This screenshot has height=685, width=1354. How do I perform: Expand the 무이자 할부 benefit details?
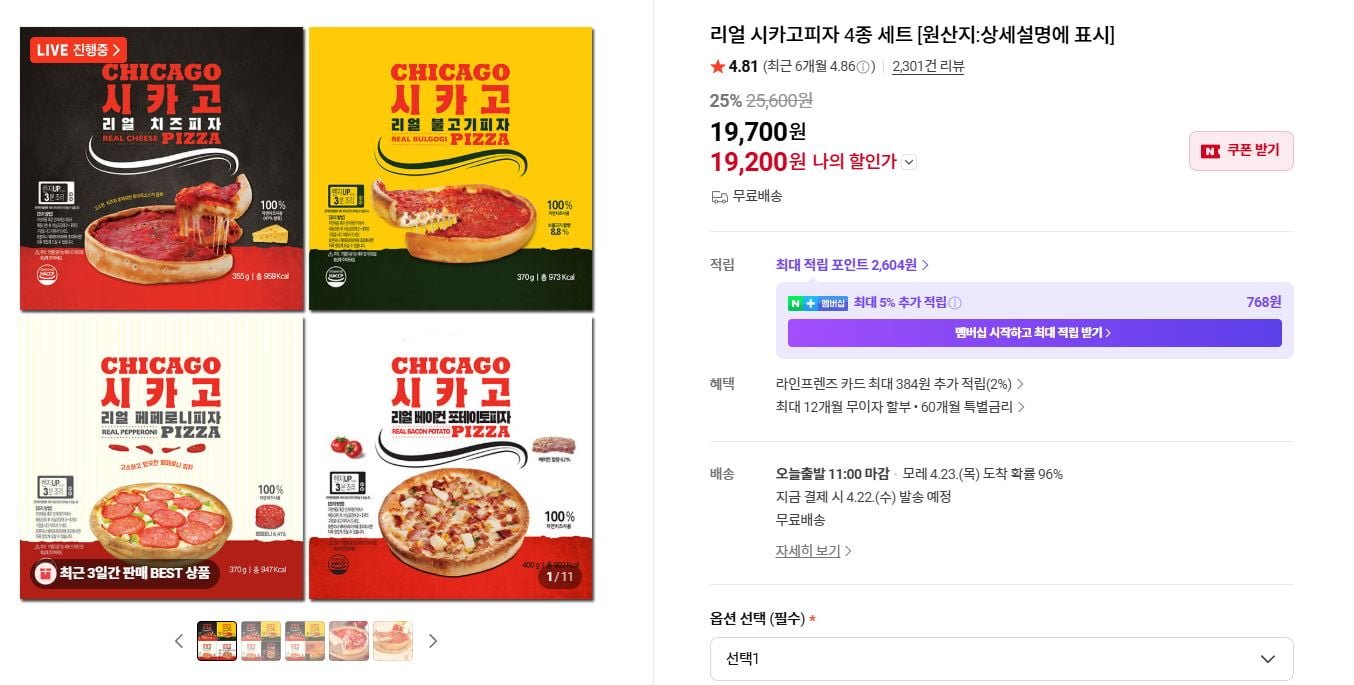pos(900,407)
